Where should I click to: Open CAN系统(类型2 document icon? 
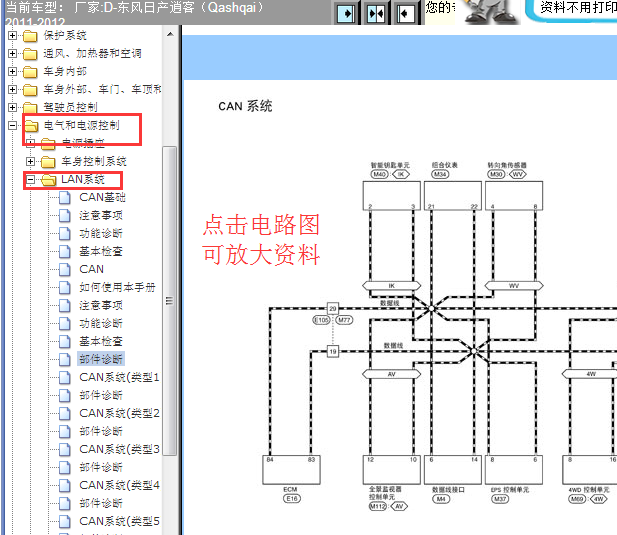coord(65,413)
